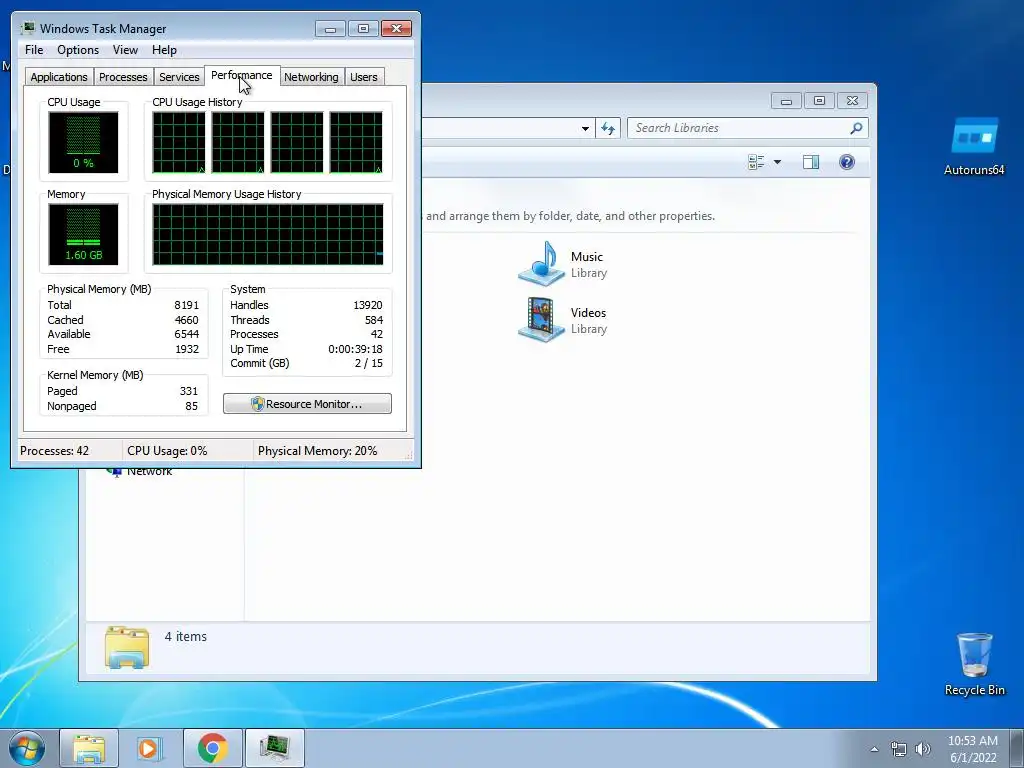The height and width of the screenshot is (768, 1024).
Task: Close the Libraries Explorer window
Action: (852, 101)
